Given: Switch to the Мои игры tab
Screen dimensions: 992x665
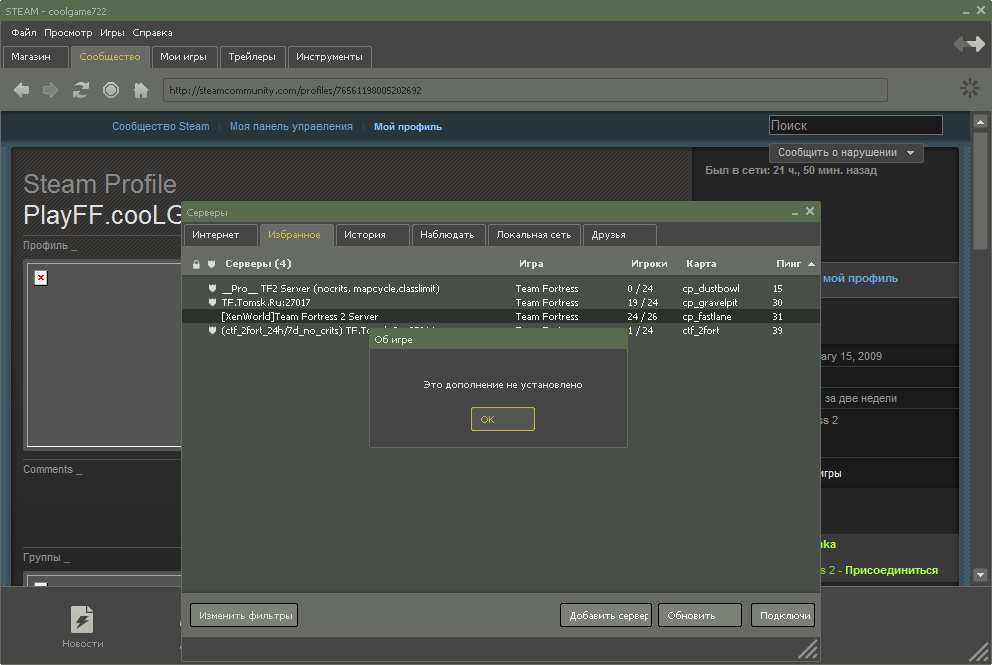Looking at the screenshot, I should pyautogui.click(x=184, y=57).
